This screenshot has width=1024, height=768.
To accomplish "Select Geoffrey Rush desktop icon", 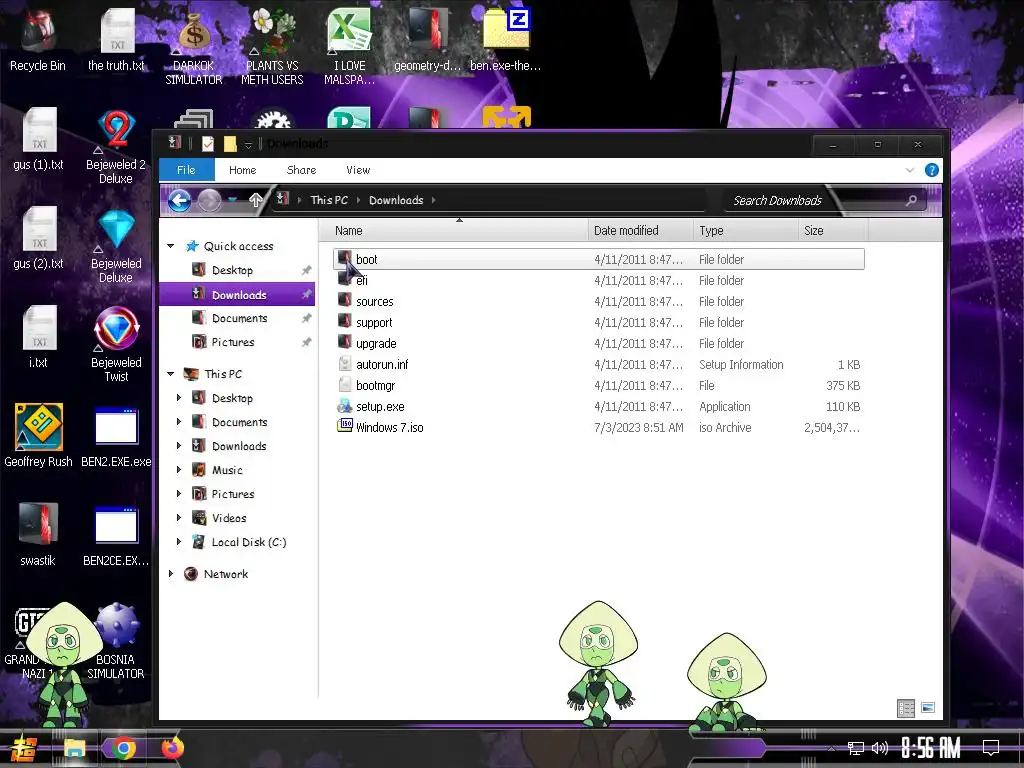I will click(x=38, y=436).
